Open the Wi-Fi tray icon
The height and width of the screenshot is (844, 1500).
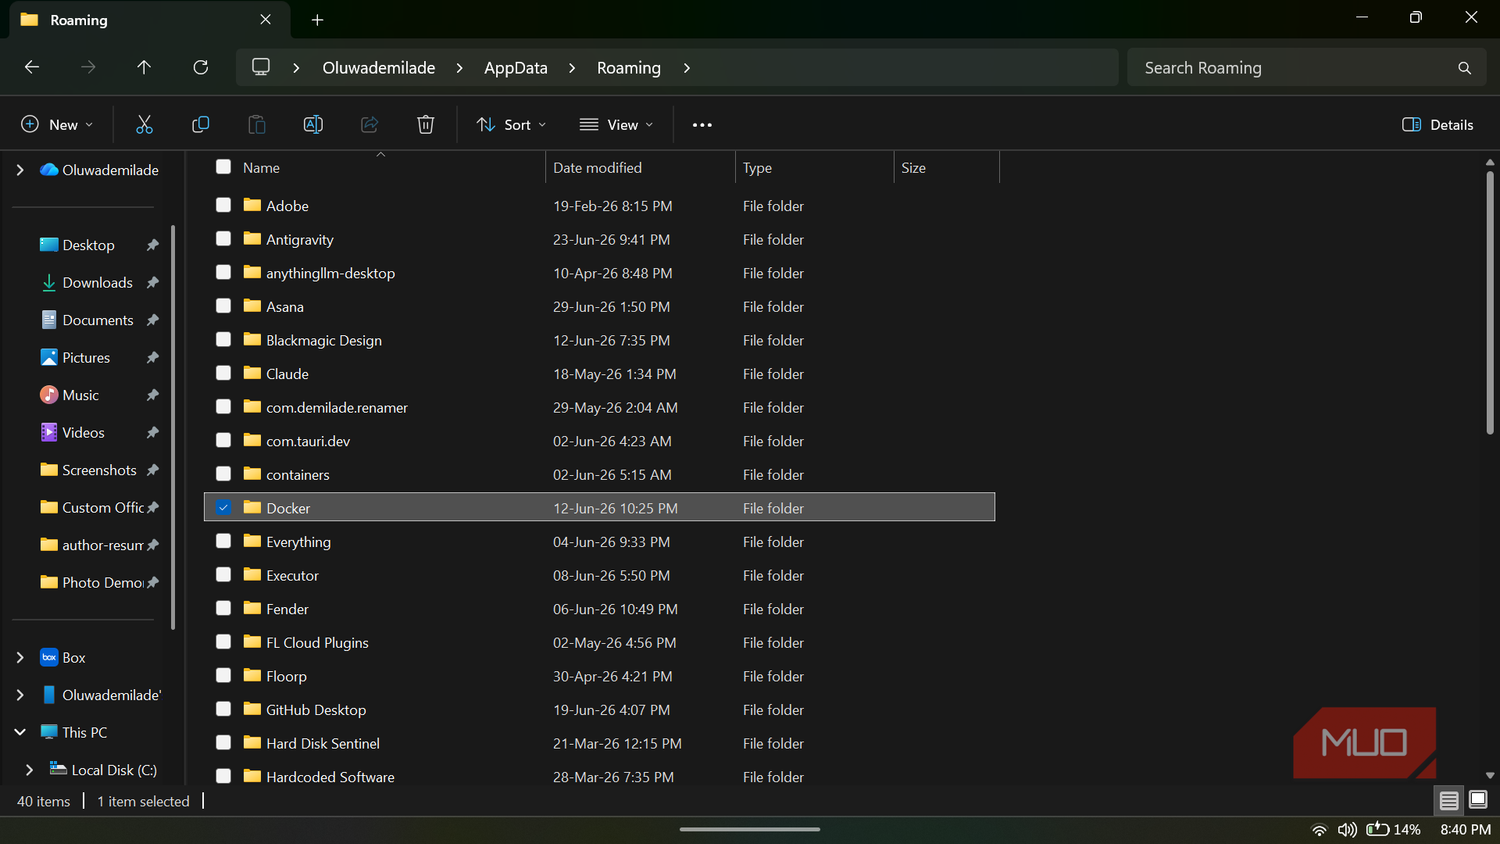point(1319,830)
